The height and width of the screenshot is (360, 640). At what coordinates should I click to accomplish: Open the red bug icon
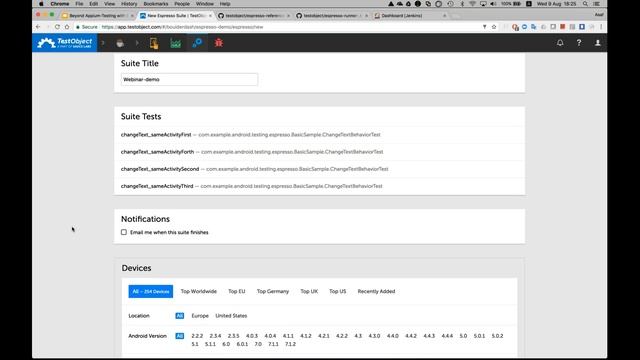(219, 42)
